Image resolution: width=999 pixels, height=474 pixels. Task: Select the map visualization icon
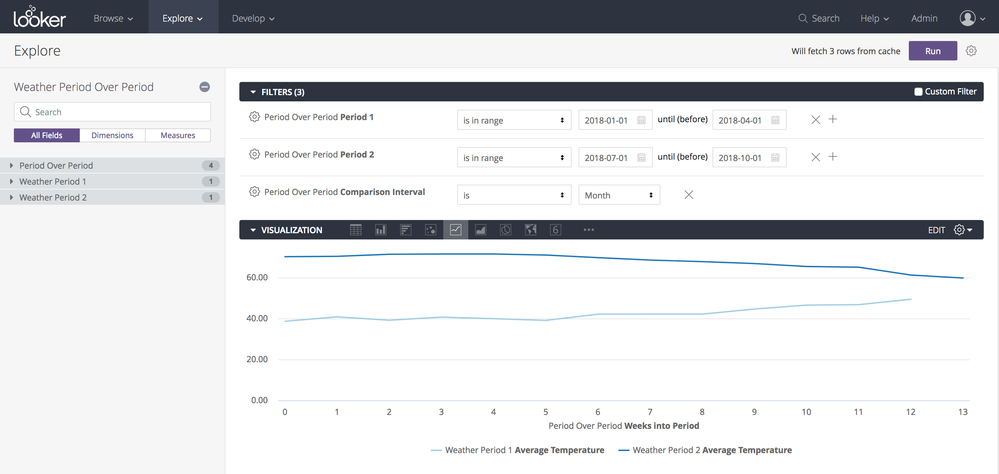pyautogui.click(x=530, y=230)
